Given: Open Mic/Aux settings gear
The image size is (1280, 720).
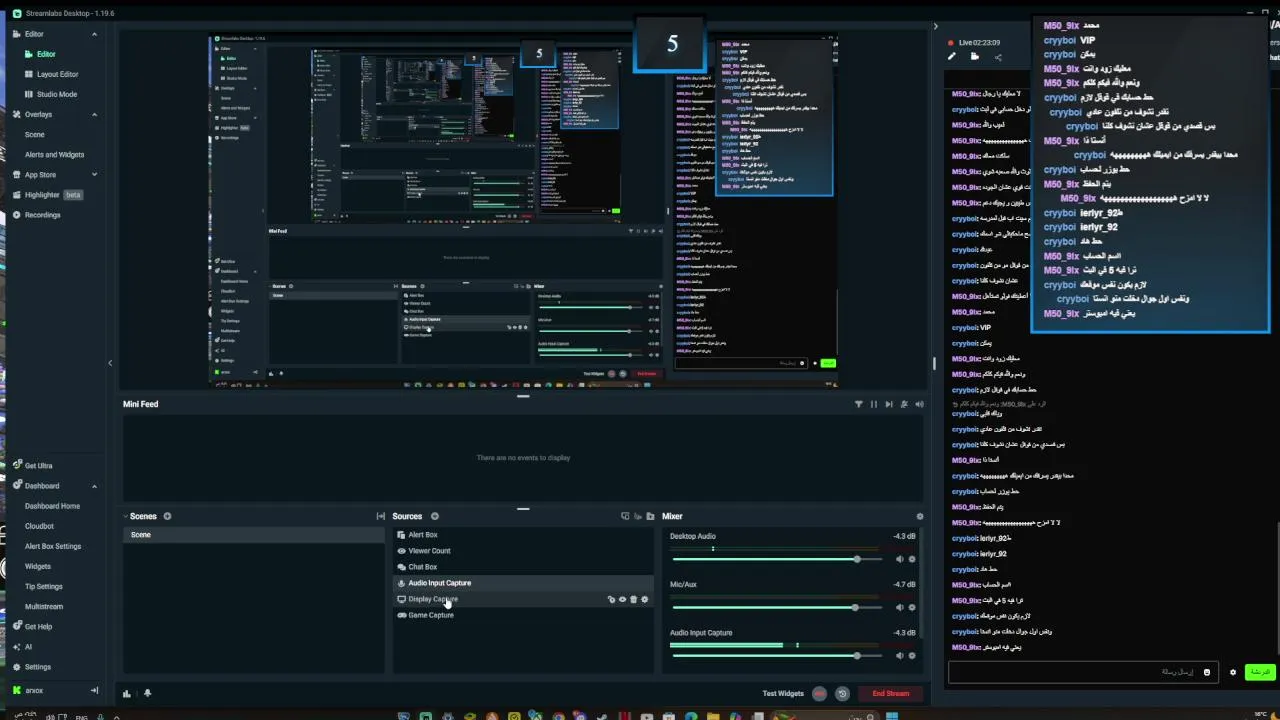Looking at the screenshot, I should [x=911, y=607].
